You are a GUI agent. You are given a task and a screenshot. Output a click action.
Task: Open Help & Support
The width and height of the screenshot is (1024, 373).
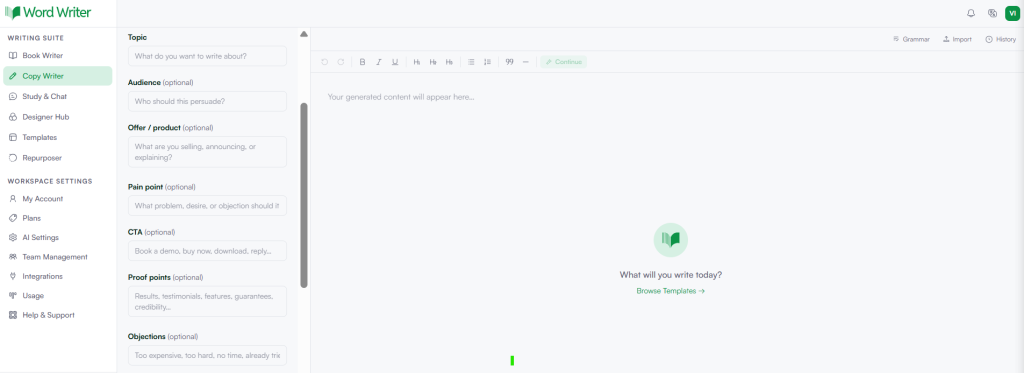(x=57, y=315)
